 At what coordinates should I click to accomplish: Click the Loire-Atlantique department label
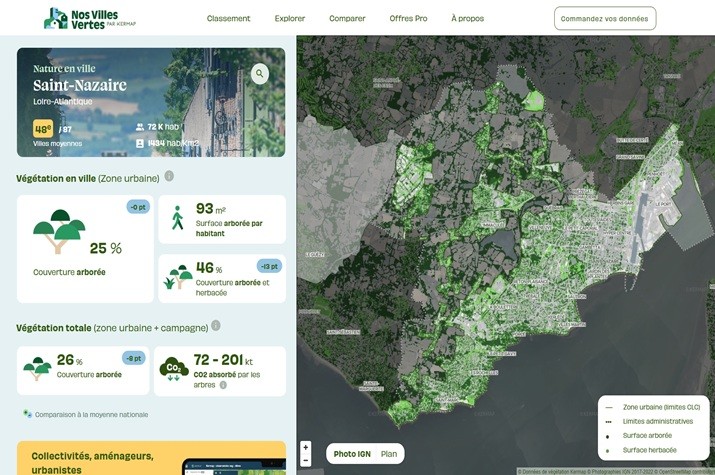click(x=62, y=101)
